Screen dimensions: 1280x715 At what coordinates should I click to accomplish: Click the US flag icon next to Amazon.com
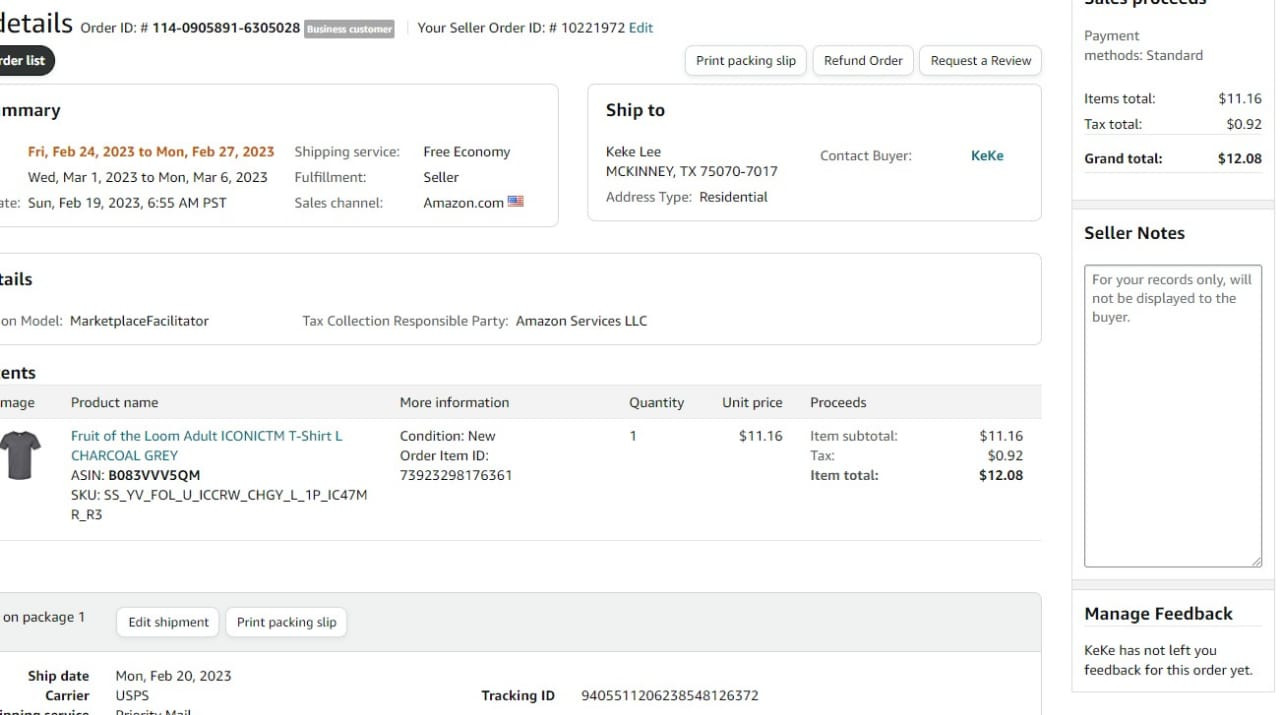(515, 201)
